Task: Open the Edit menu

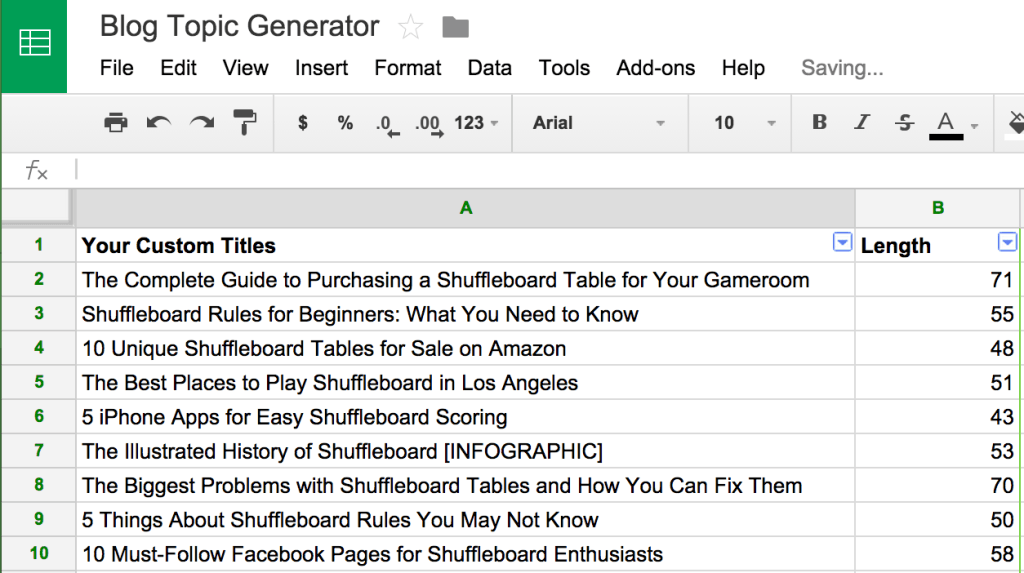Action: 178,68
